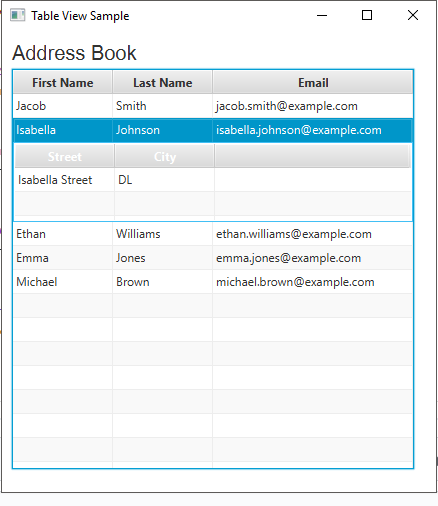
Task: Close the Table View Sample window
Action: [413, 15]
